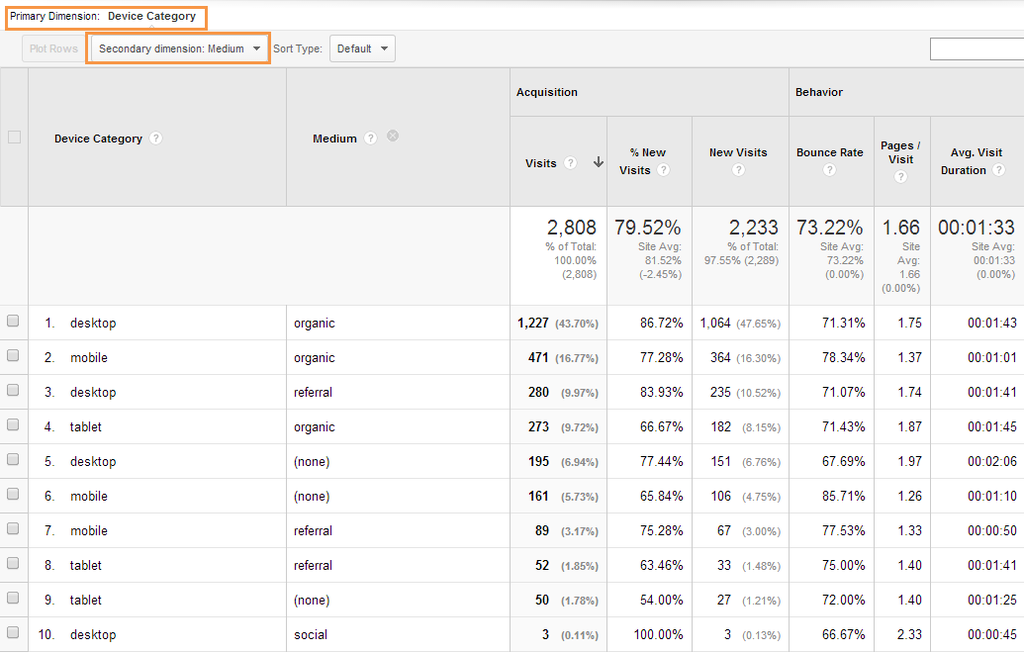Screen dimensions: 1024x653
Task: Click help icon for % New Visits
Action: [x=664, y=170]
